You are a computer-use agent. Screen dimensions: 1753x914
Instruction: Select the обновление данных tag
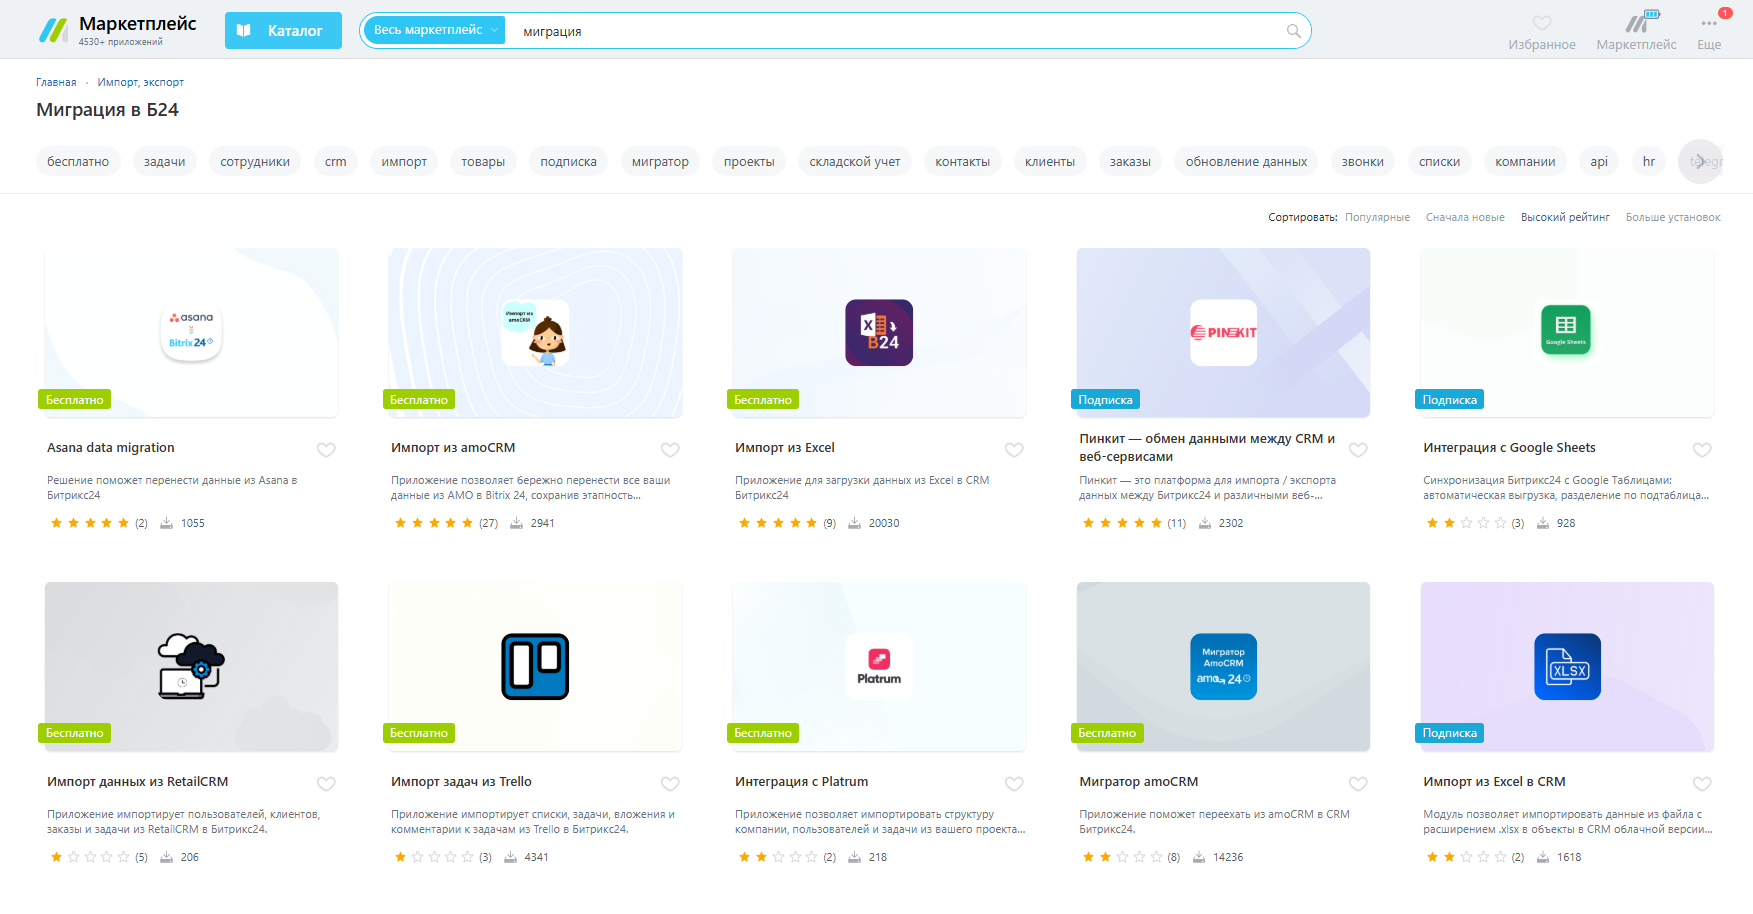pos(1246,161)
